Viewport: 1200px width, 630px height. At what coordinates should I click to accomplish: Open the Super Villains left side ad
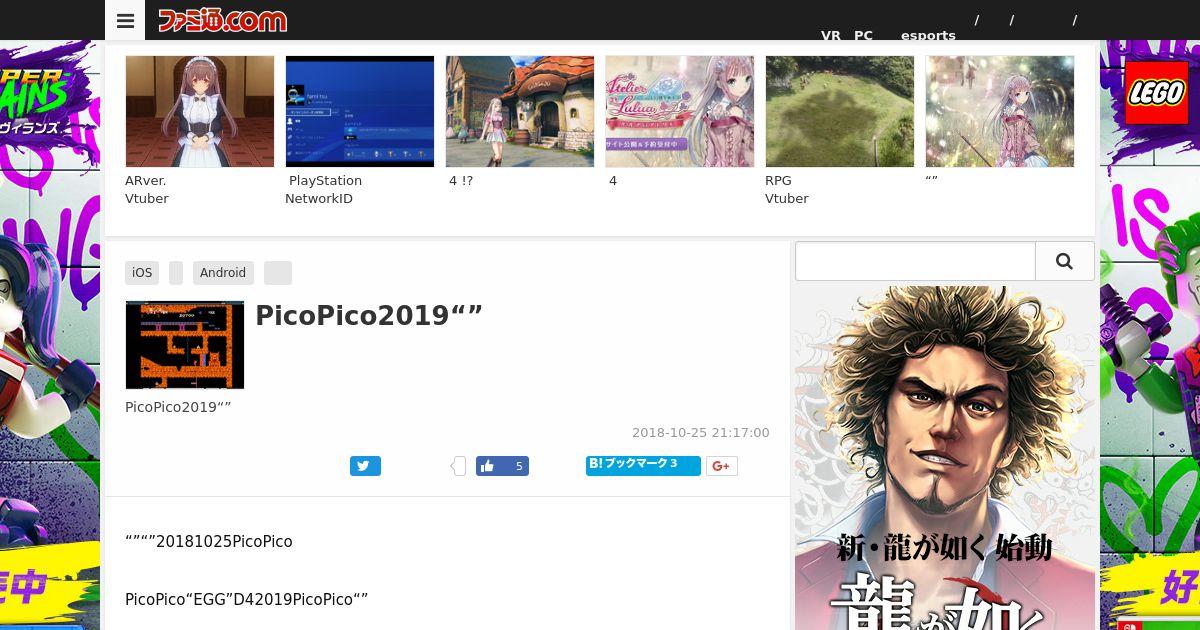(50, 335)
